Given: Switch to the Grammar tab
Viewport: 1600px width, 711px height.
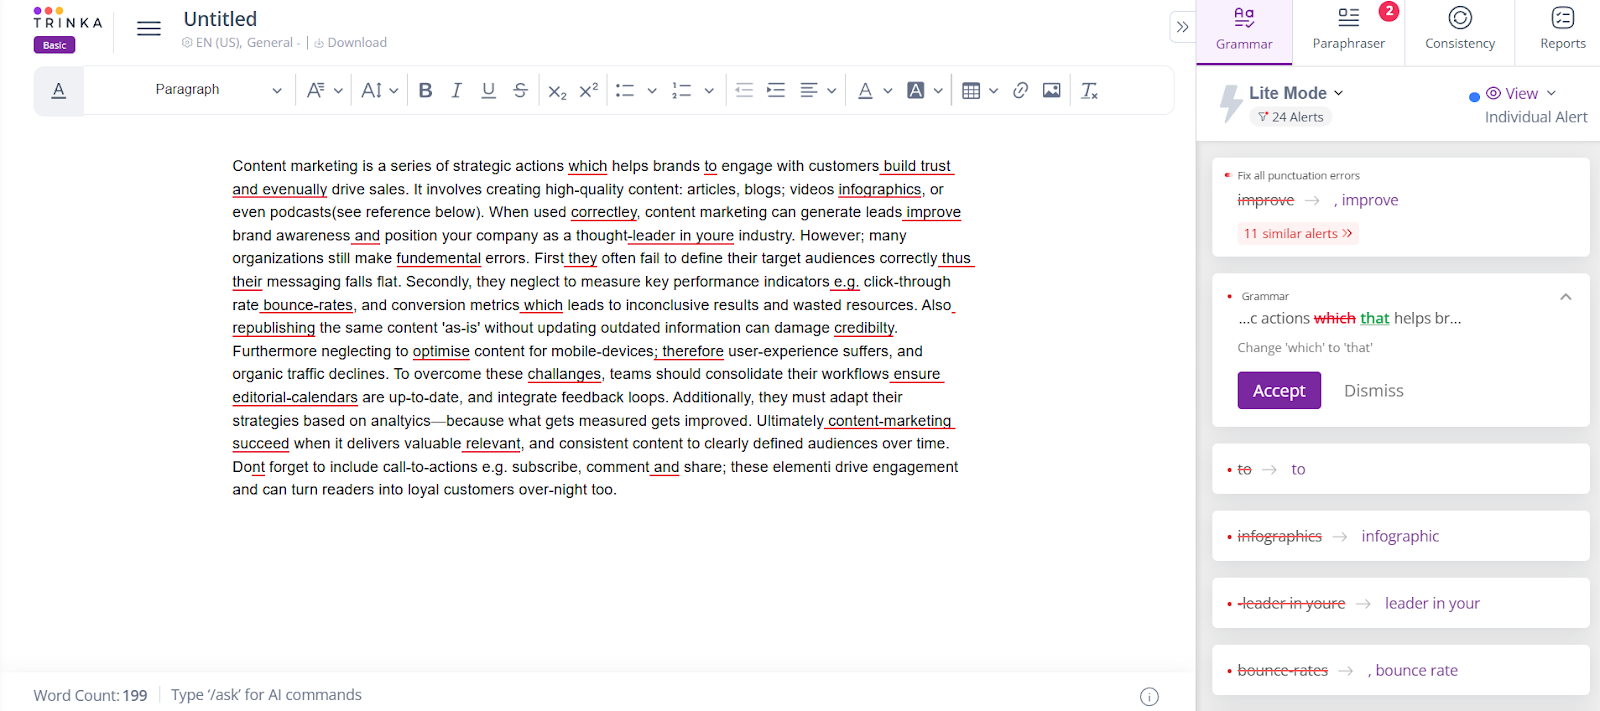Looking at the screenshot, I should [x=1244, y=30].
